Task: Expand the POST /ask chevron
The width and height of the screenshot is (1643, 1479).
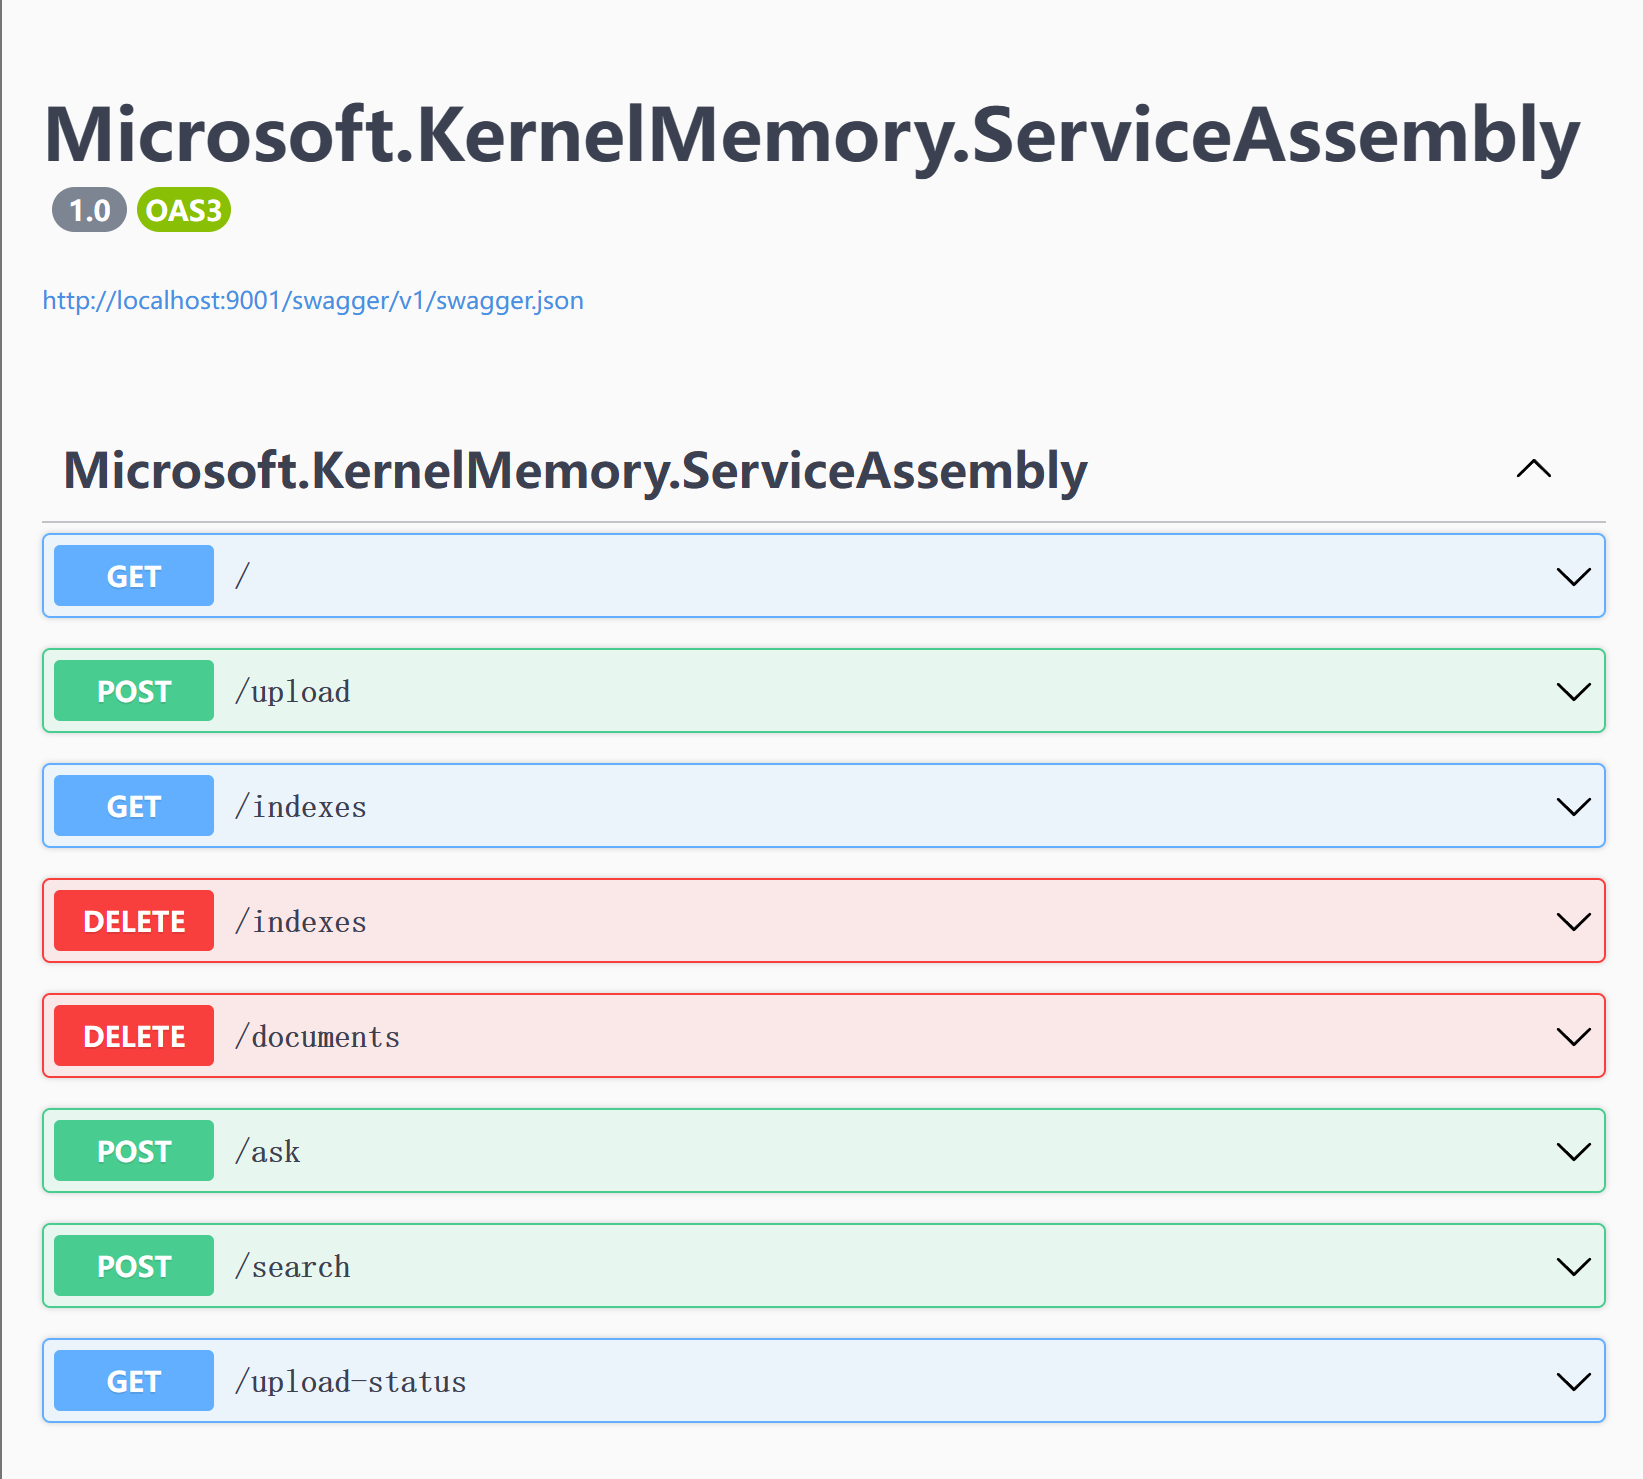Action: point(1573,1152)
